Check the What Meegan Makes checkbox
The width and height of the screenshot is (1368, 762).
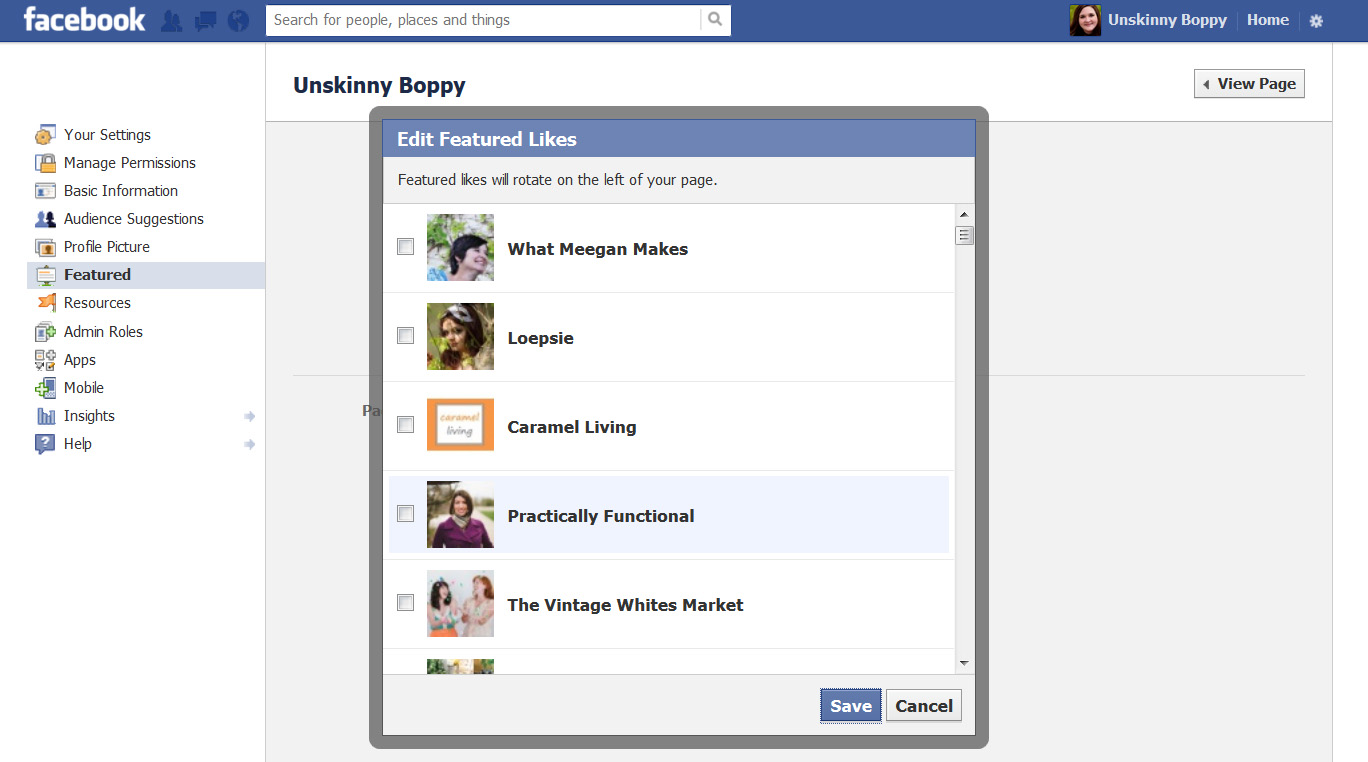pyautogui.click(x=405, y=247)
